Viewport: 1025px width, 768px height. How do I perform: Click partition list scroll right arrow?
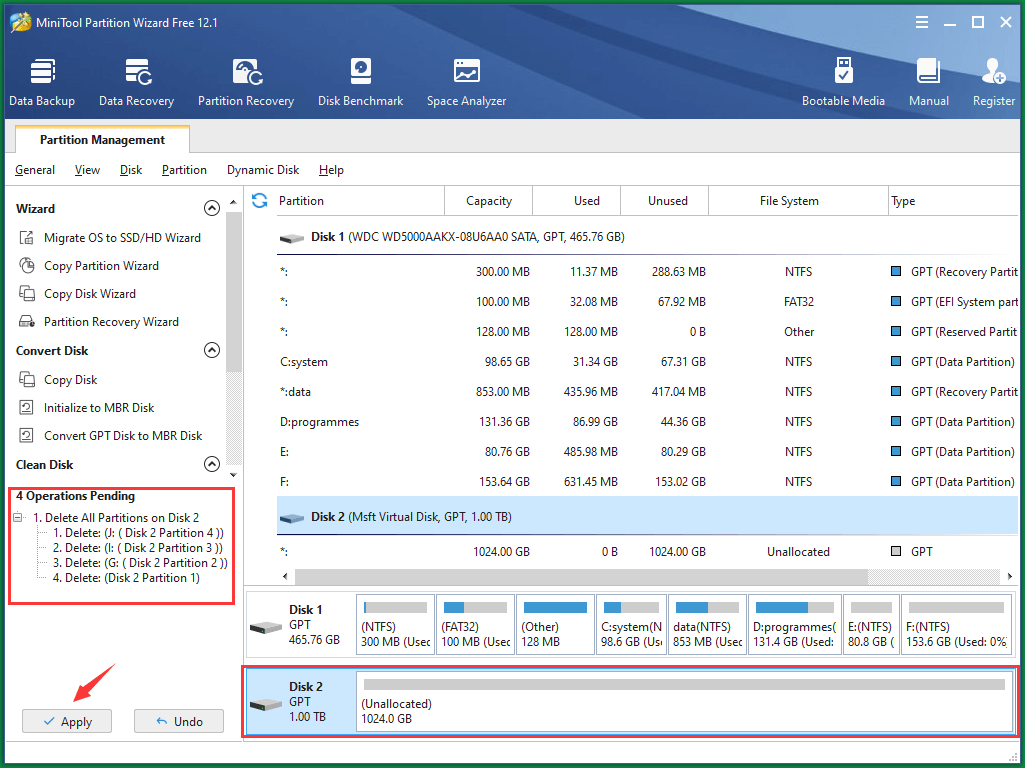(1010, 576)
